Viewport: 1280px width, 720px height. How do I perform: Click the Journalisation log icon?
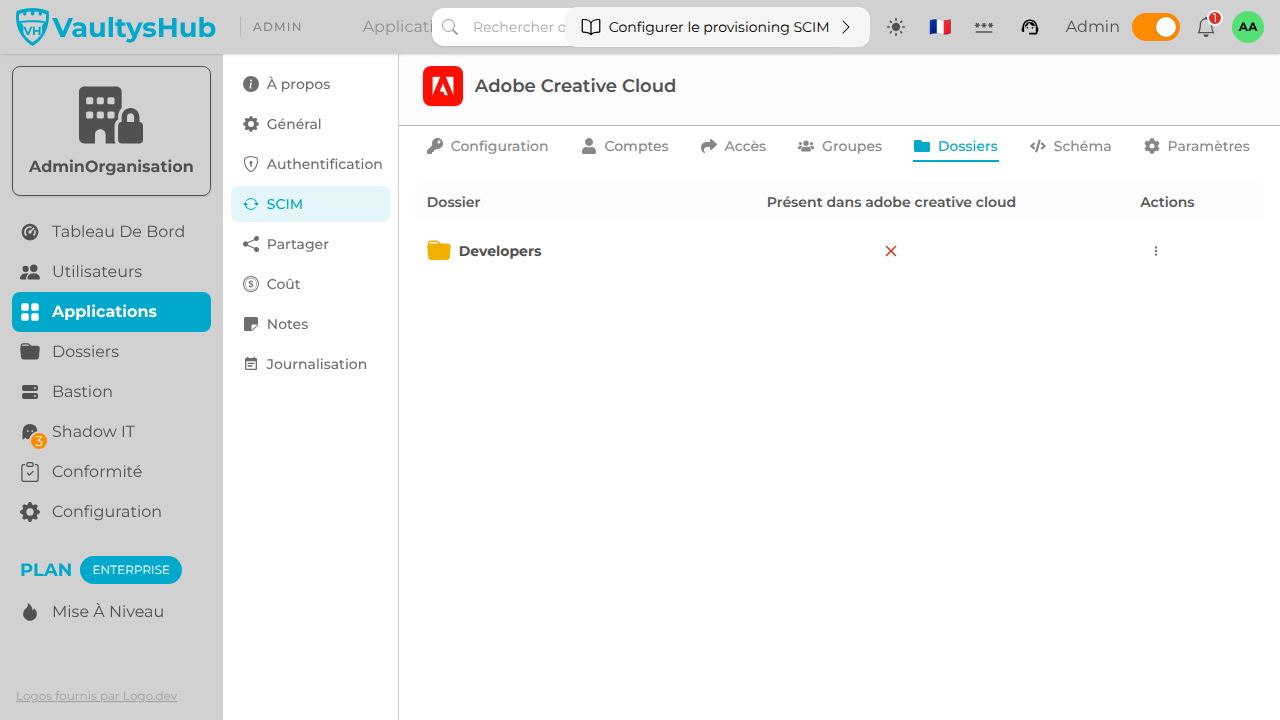(251, 364)
